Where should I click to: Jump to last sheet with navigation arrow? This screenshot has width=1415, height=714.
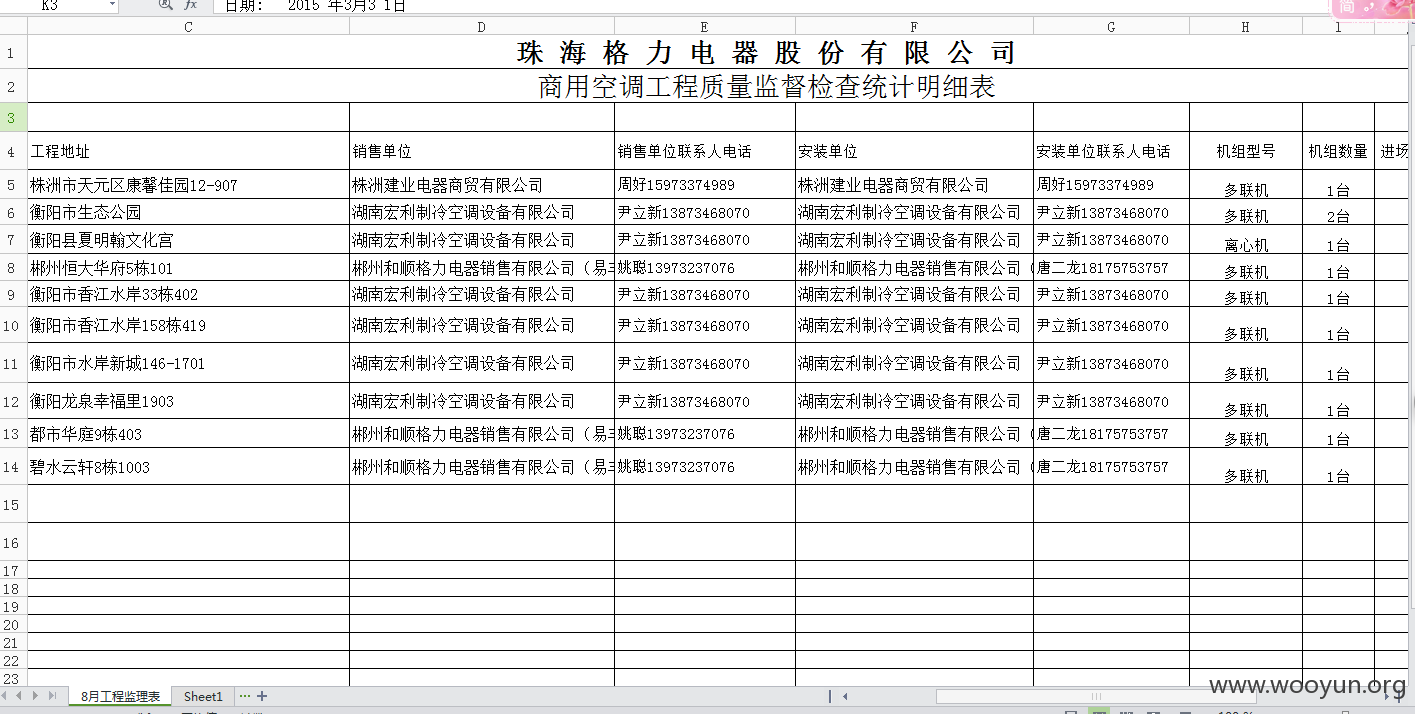53,696
